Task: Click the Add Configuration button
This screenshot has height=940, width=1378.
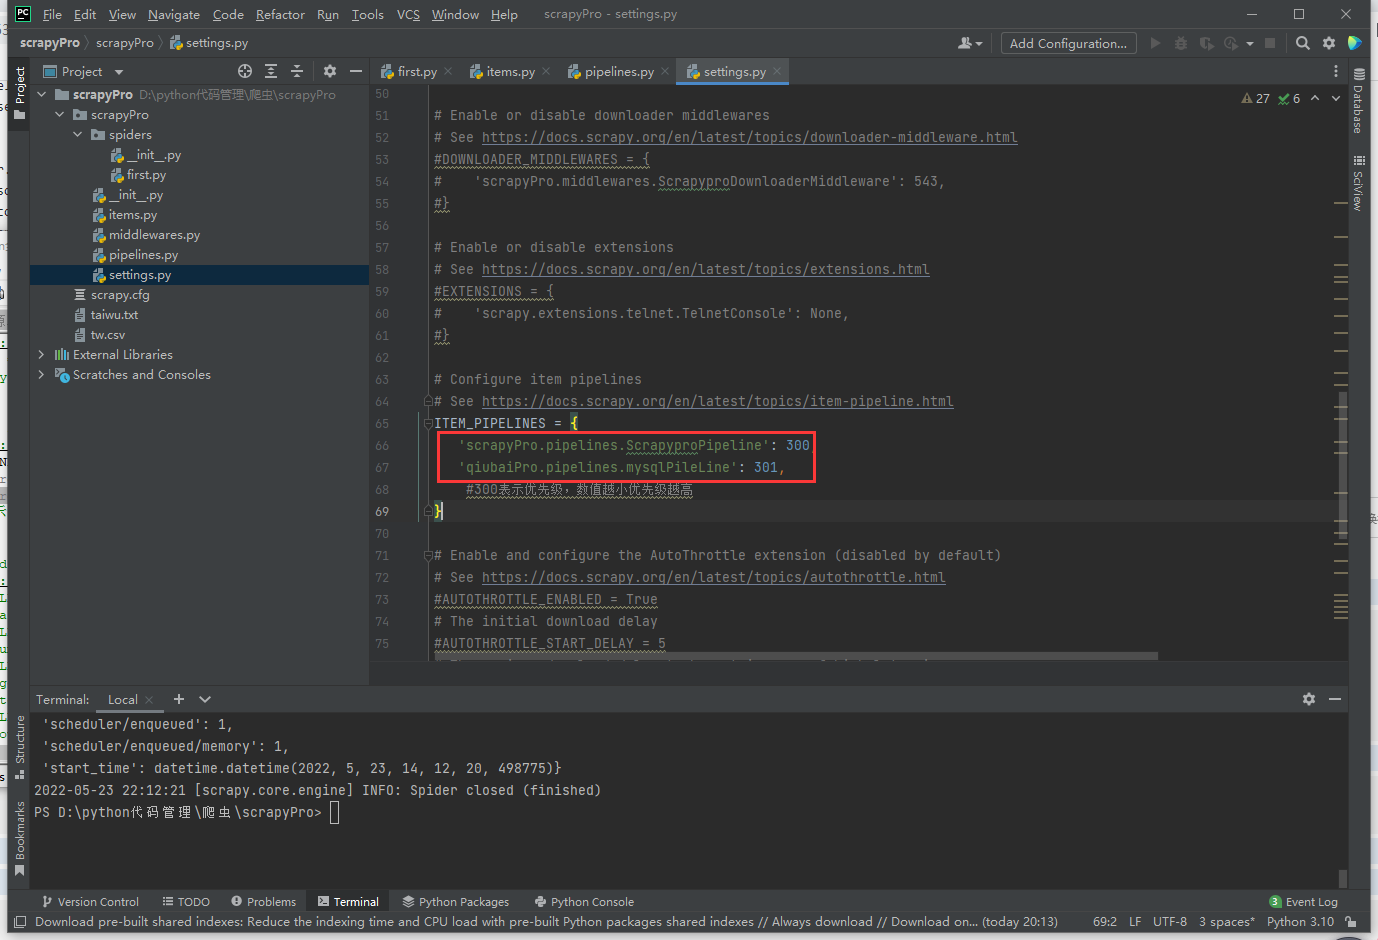Action: click(x=1068, y=43)
